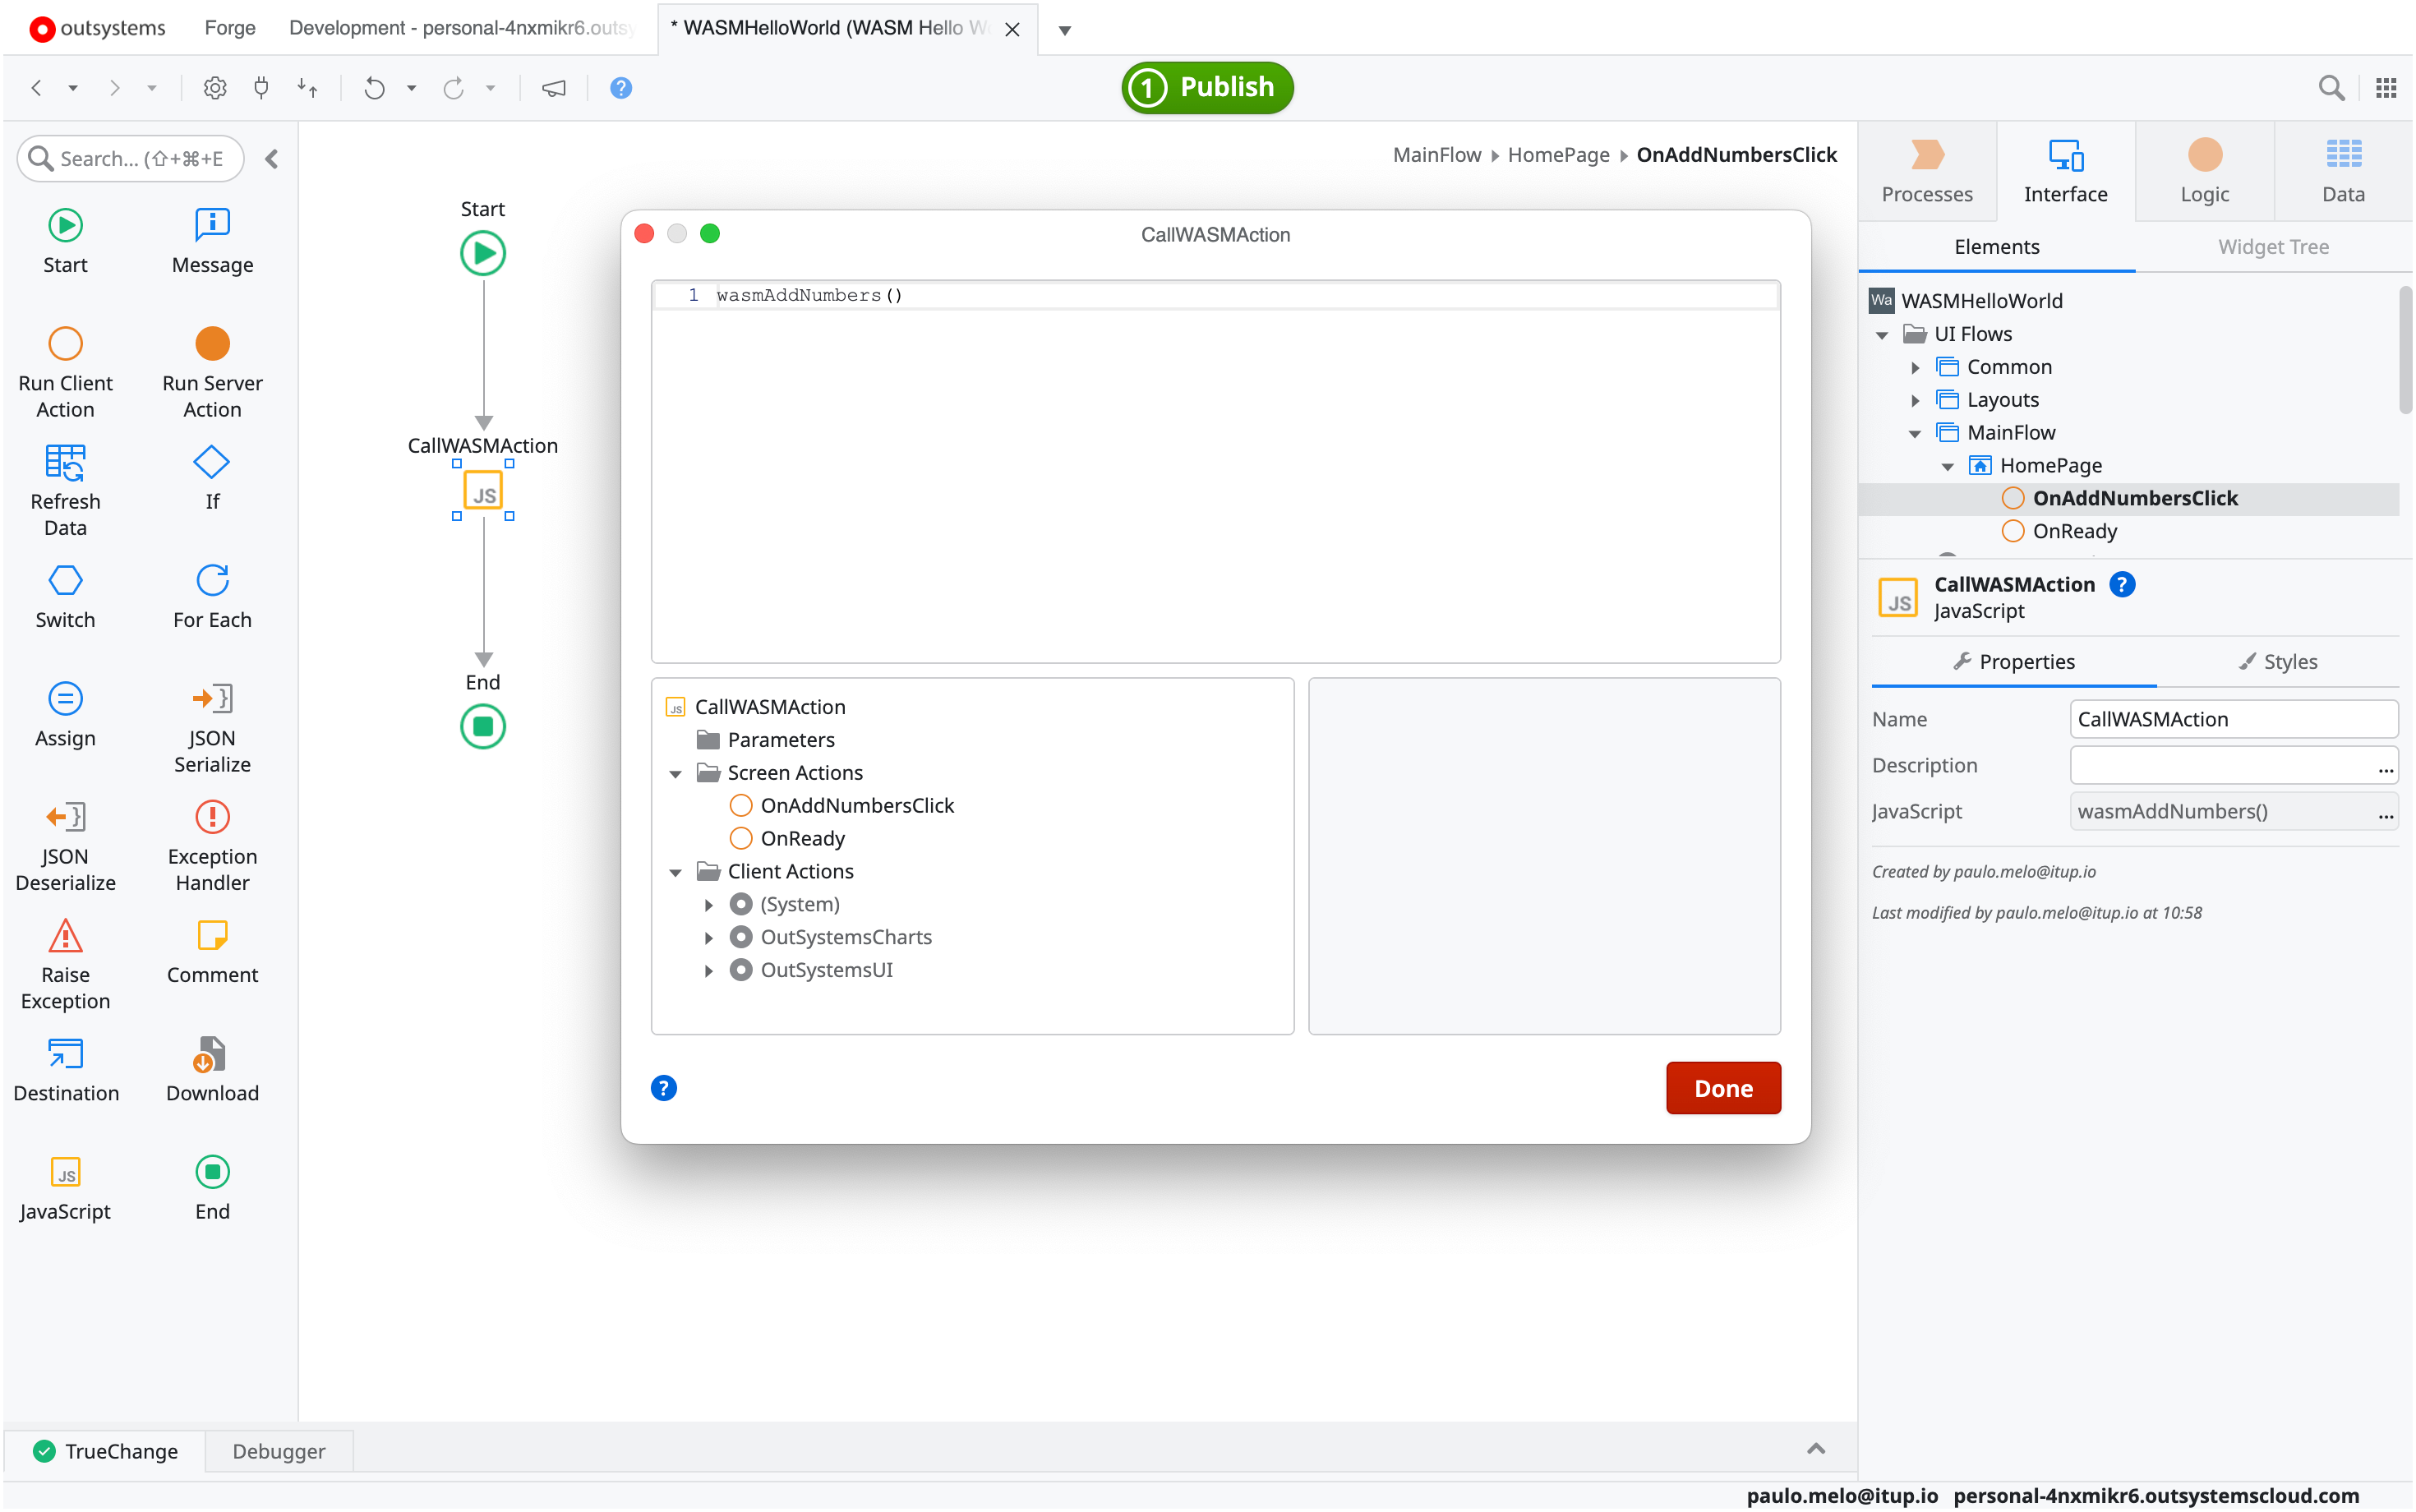
Task: Select the Start node on the canvas
Action: coord(483,254)
